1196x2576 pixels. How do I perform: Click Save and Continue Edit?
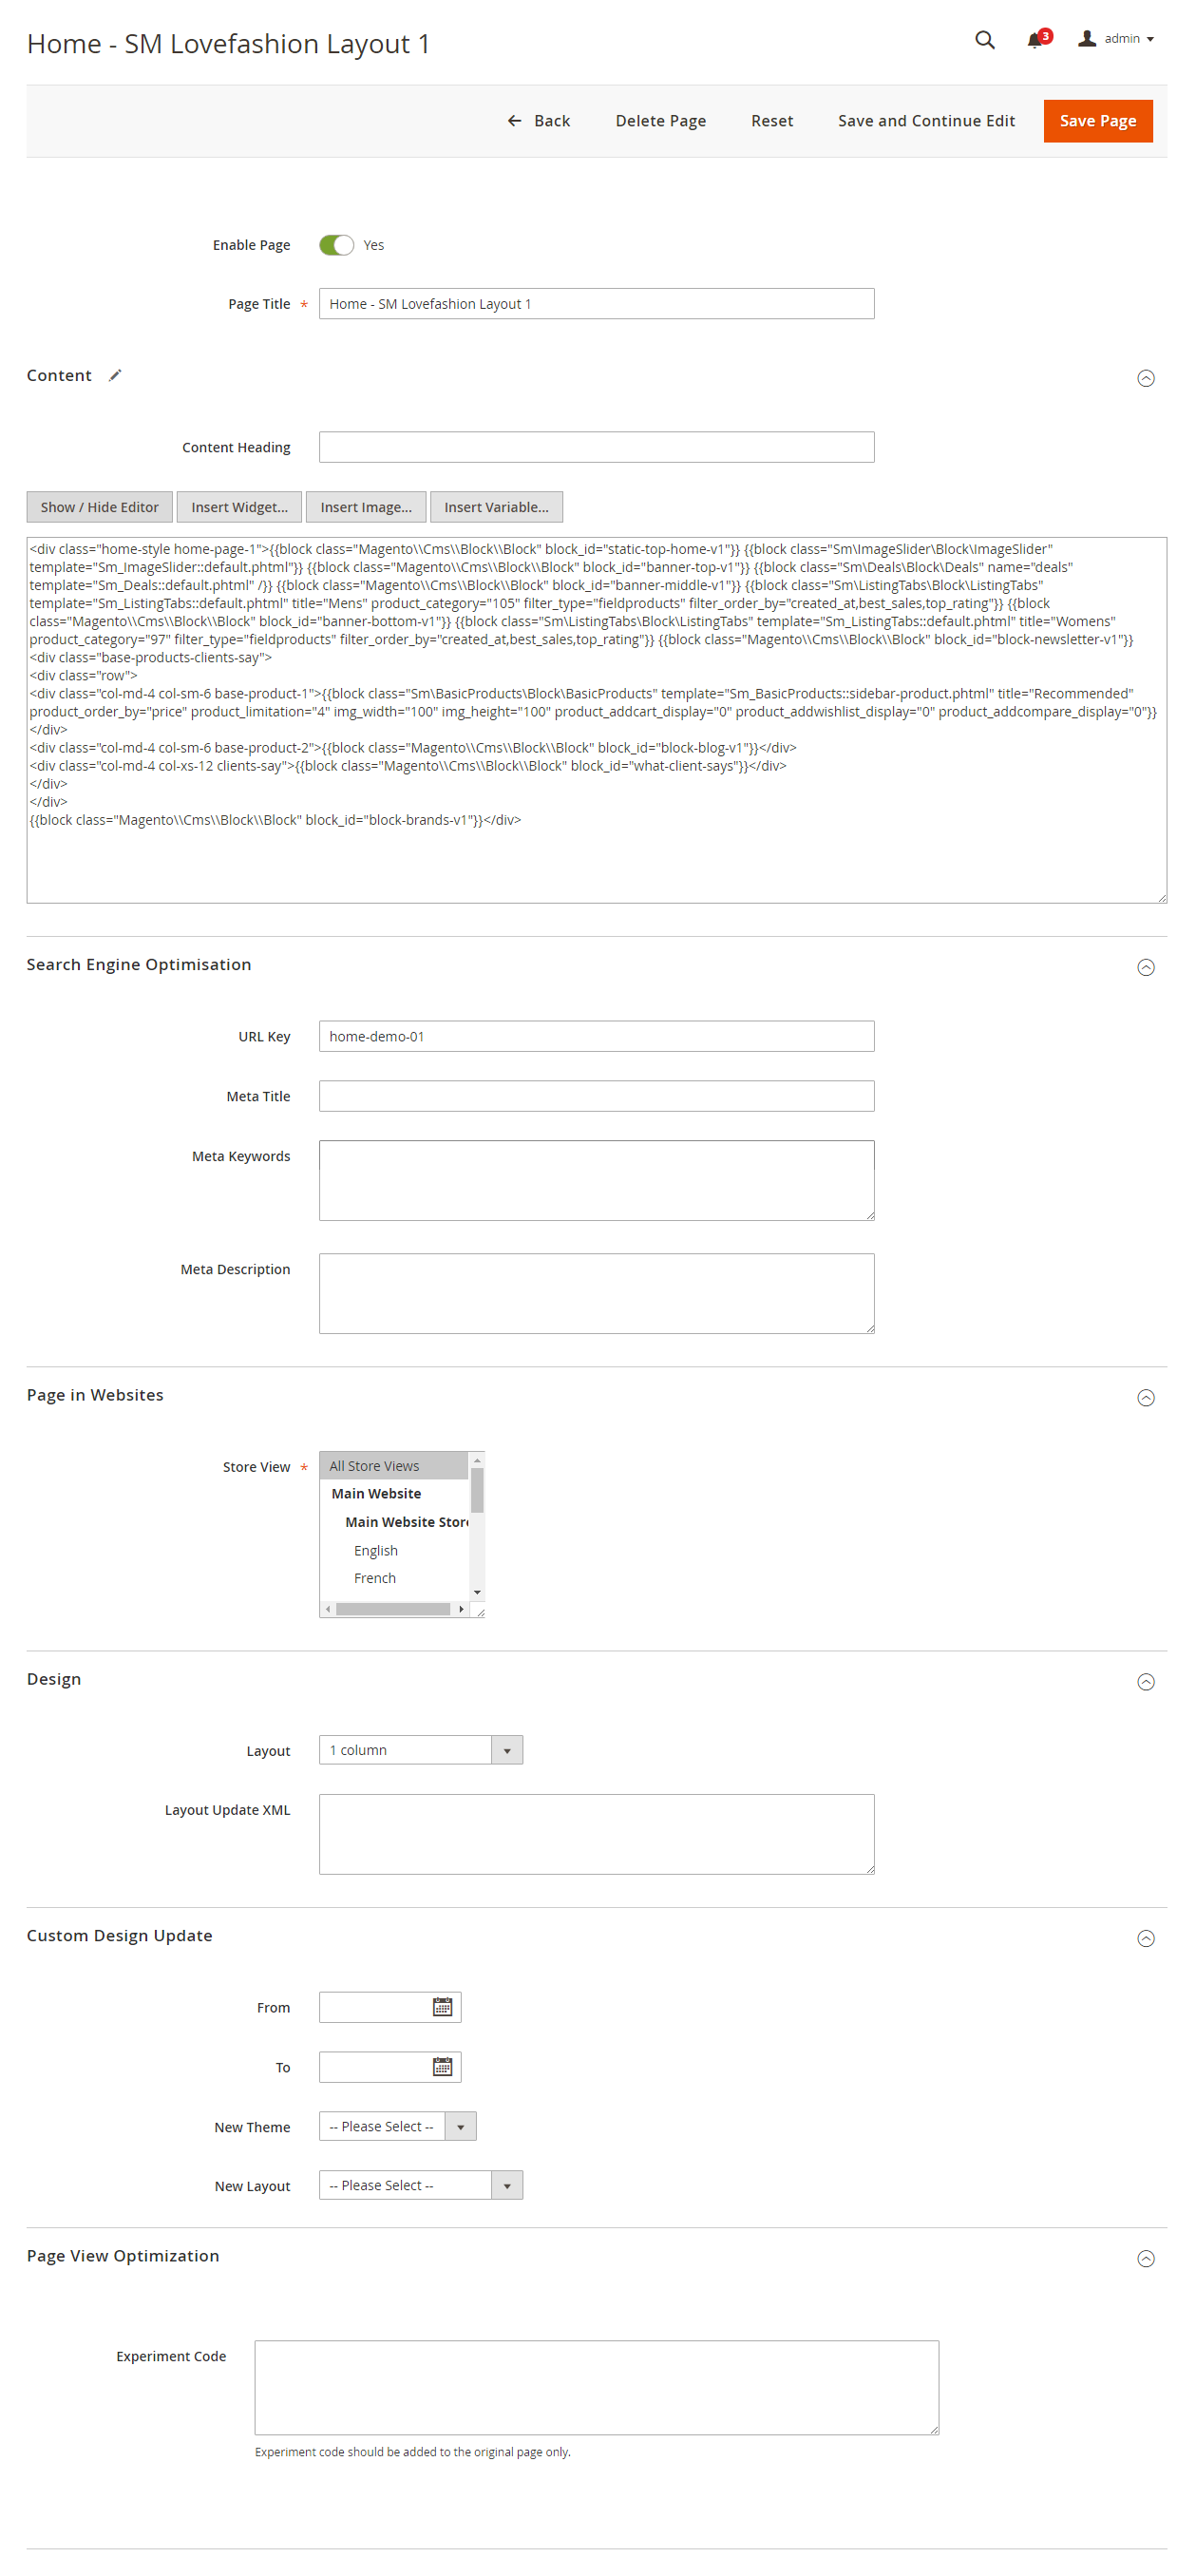coord(926,121)
